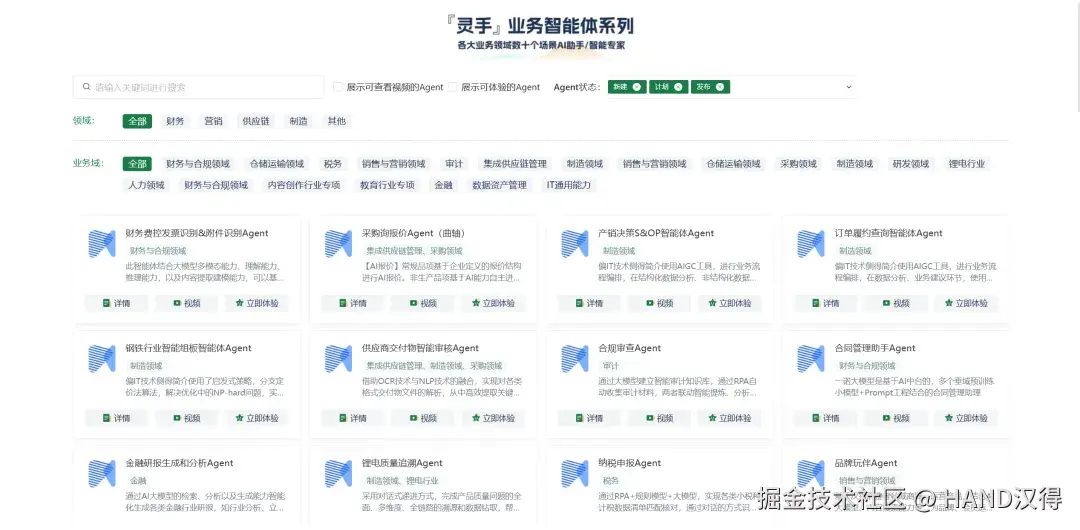The image size is (1080, 530).
Task: Select 其他 in the 领域 filter
Action: 337,121
